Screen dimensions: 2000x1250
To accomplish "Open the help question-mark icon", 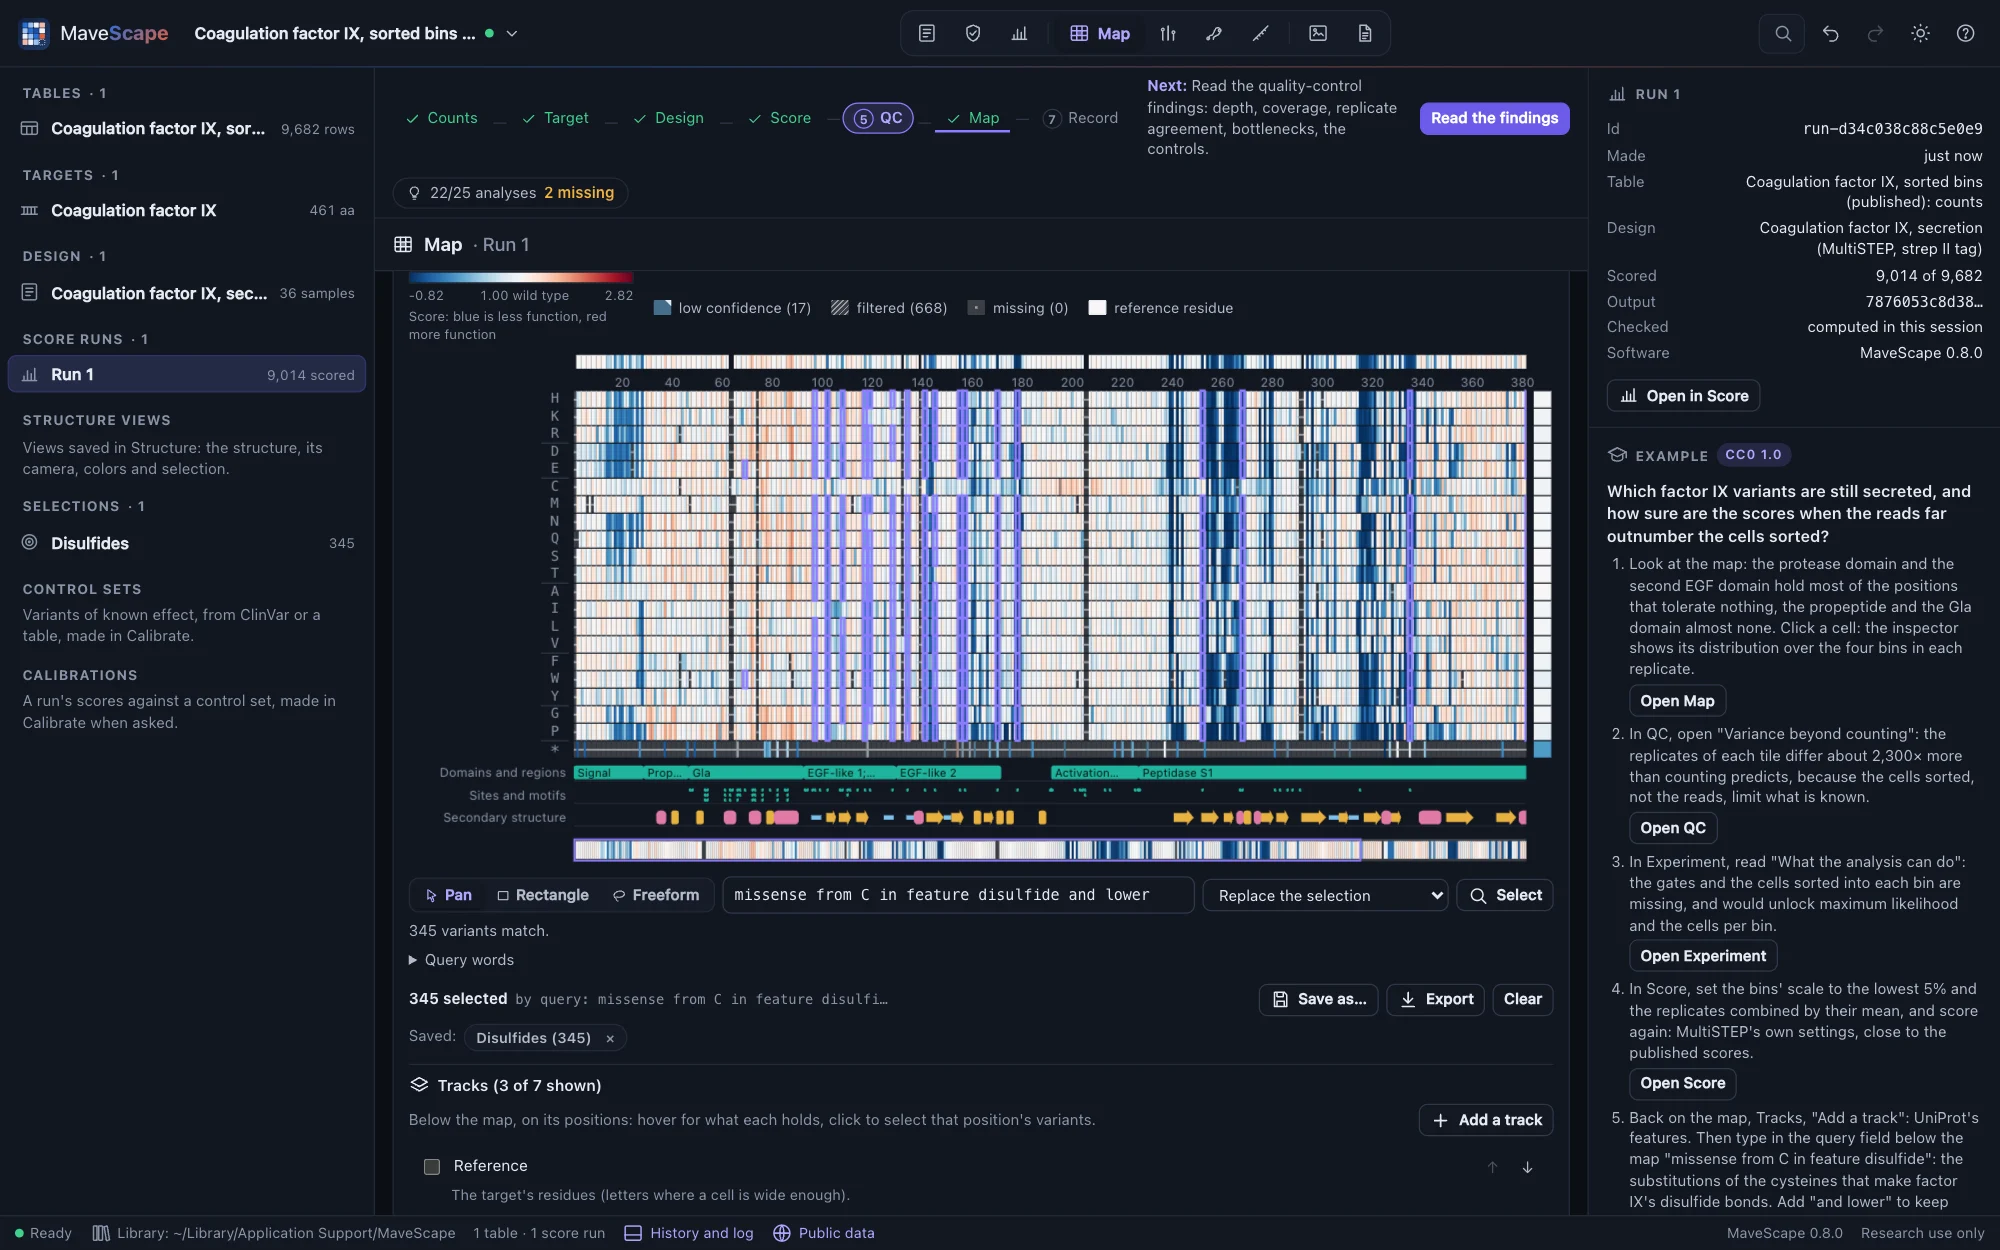I will [1965, 33].
